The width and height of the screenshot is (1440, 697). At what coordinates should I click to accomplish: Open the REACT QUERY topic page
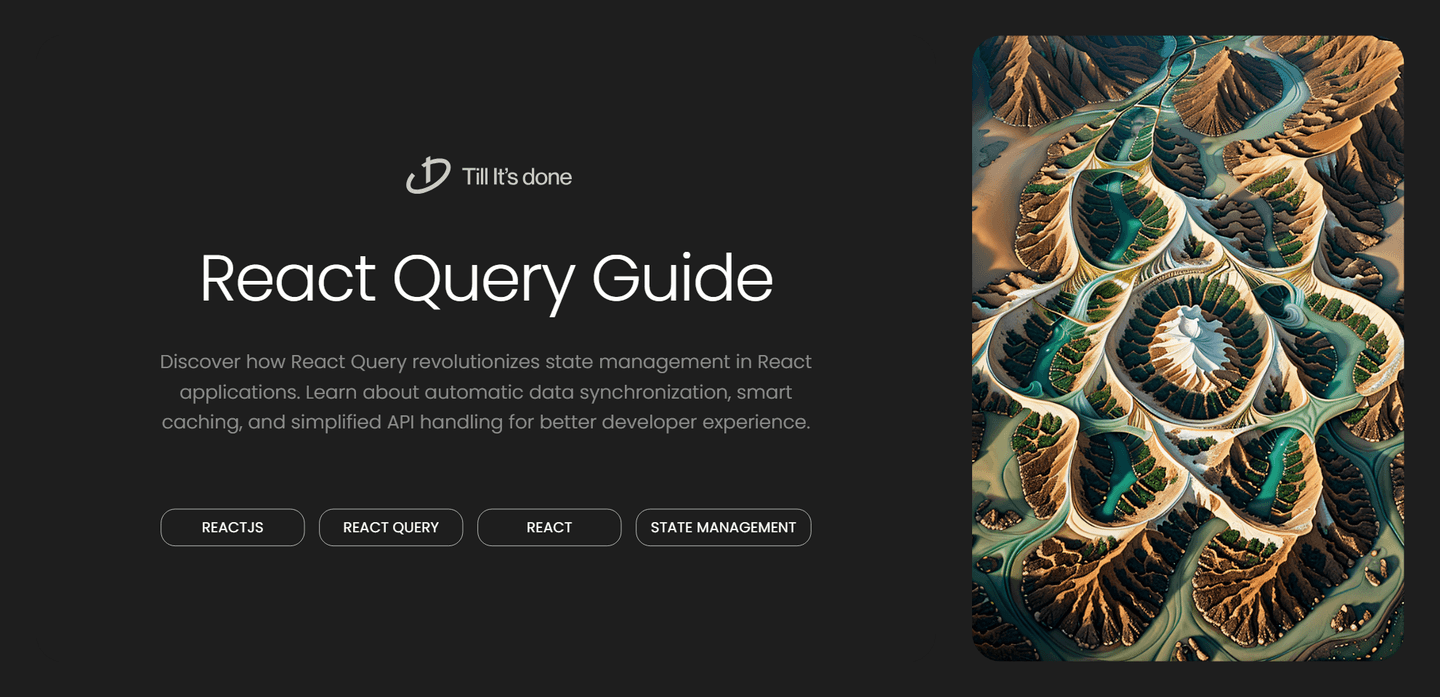click(x=390, y=527)
